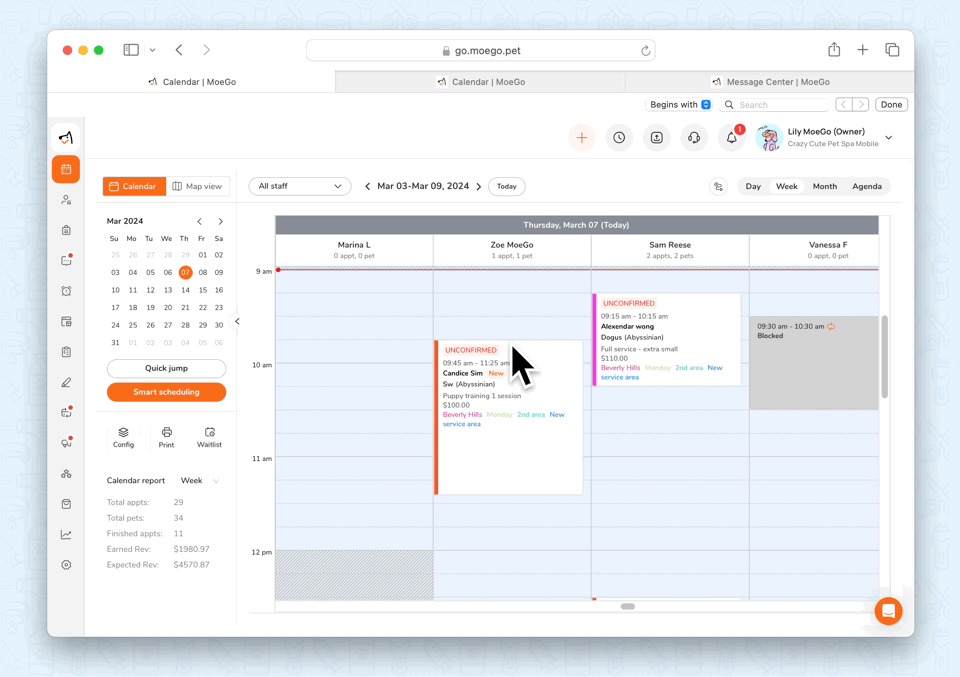960x677 pixels.
Task: Click the Safari share icon
Action: coord(834,50)
